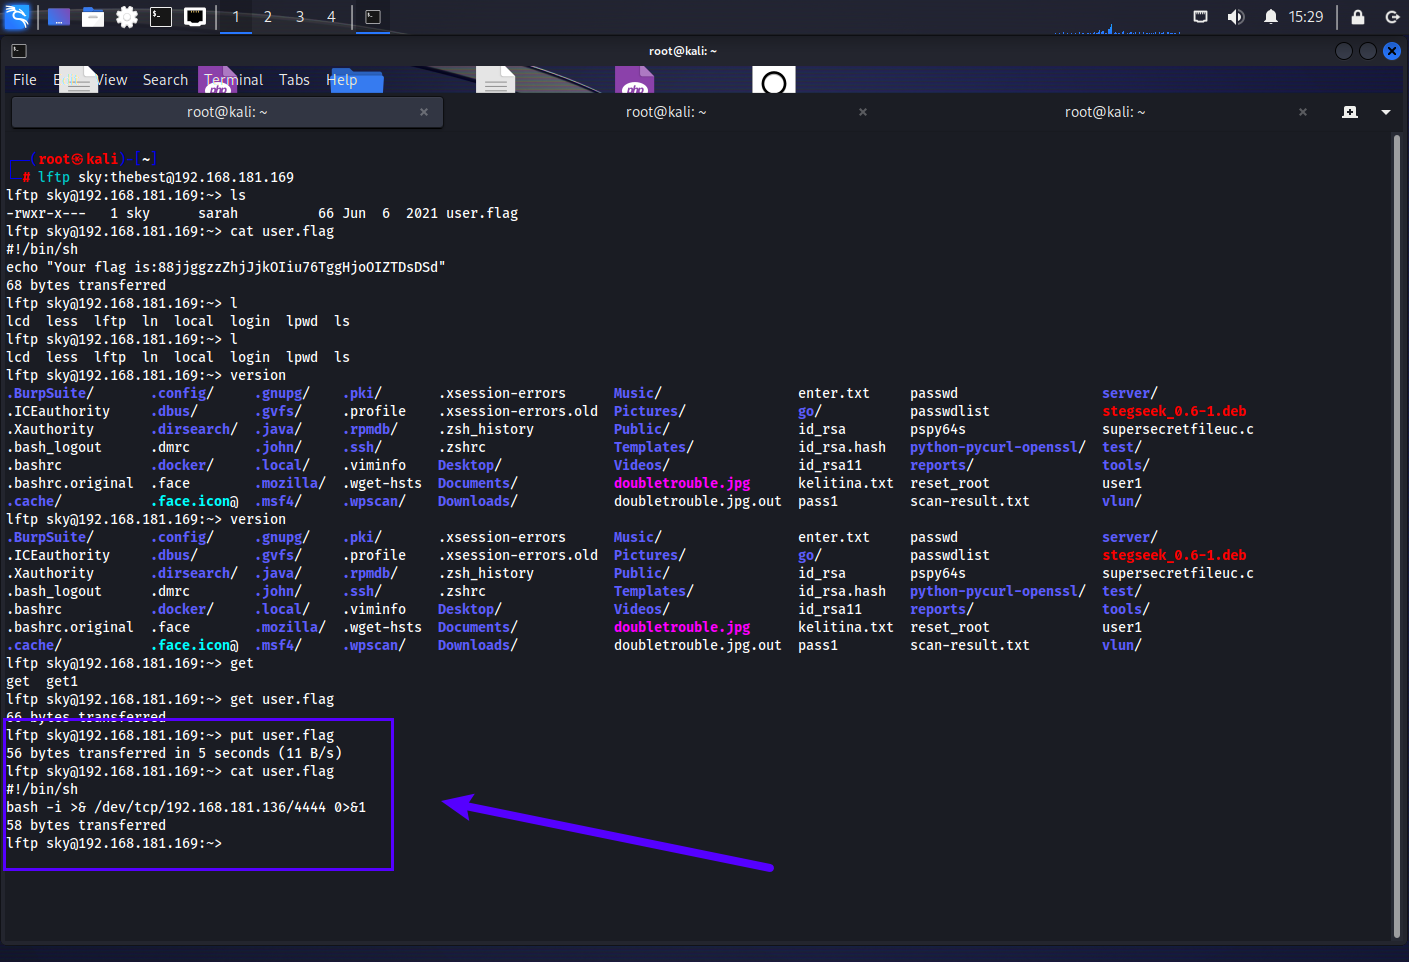Screen dimensions: 1409x962
Task: Open the Kali applications menu
Action: [x=17, y=16]
